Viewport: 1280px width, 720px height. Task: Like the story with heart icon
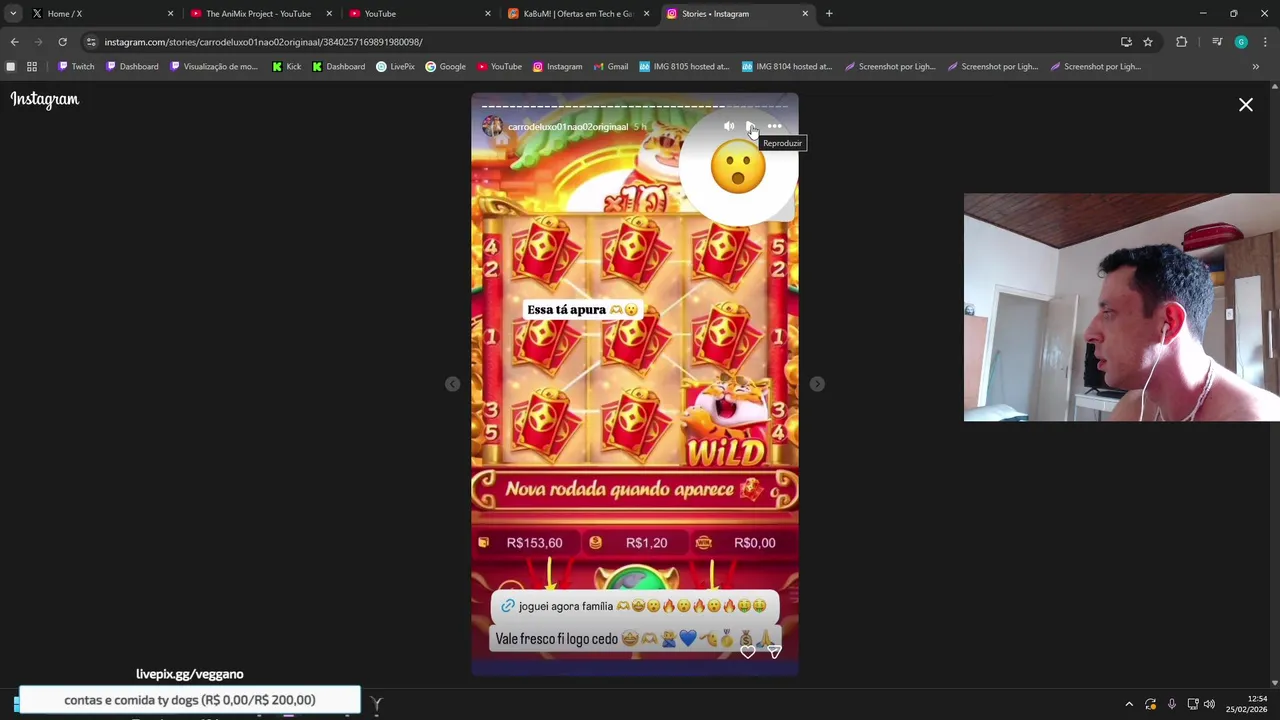click(x=748, y=652)
